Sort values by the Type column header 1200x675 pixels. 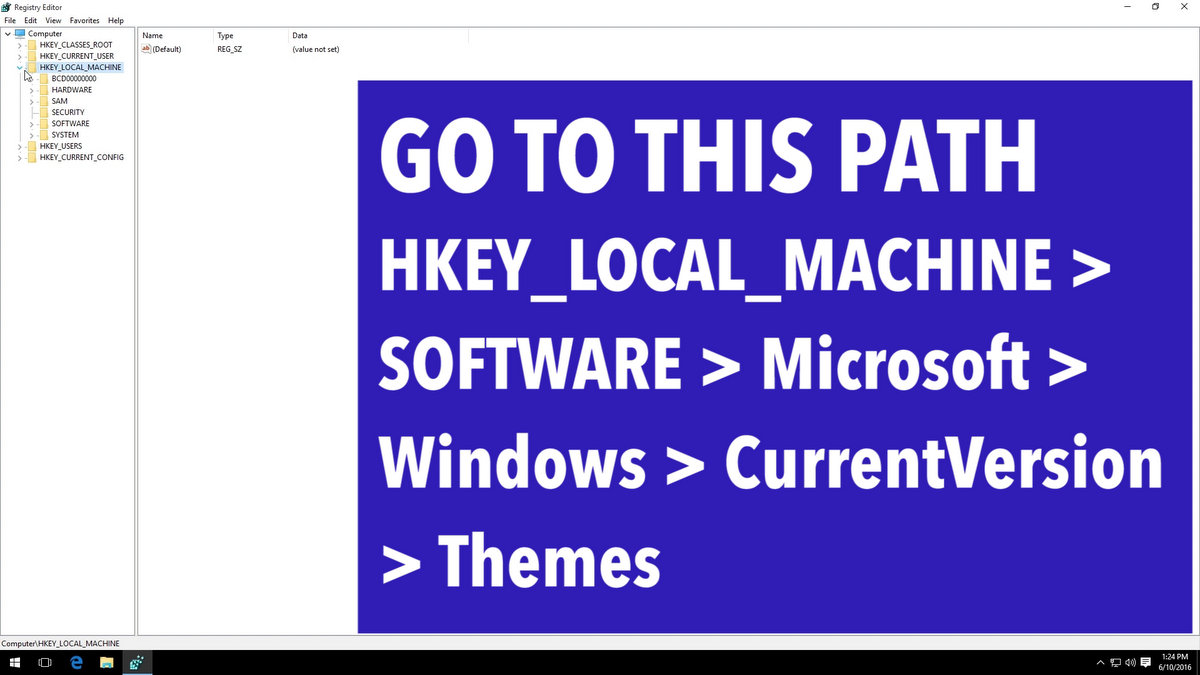[x=250, y=35]
